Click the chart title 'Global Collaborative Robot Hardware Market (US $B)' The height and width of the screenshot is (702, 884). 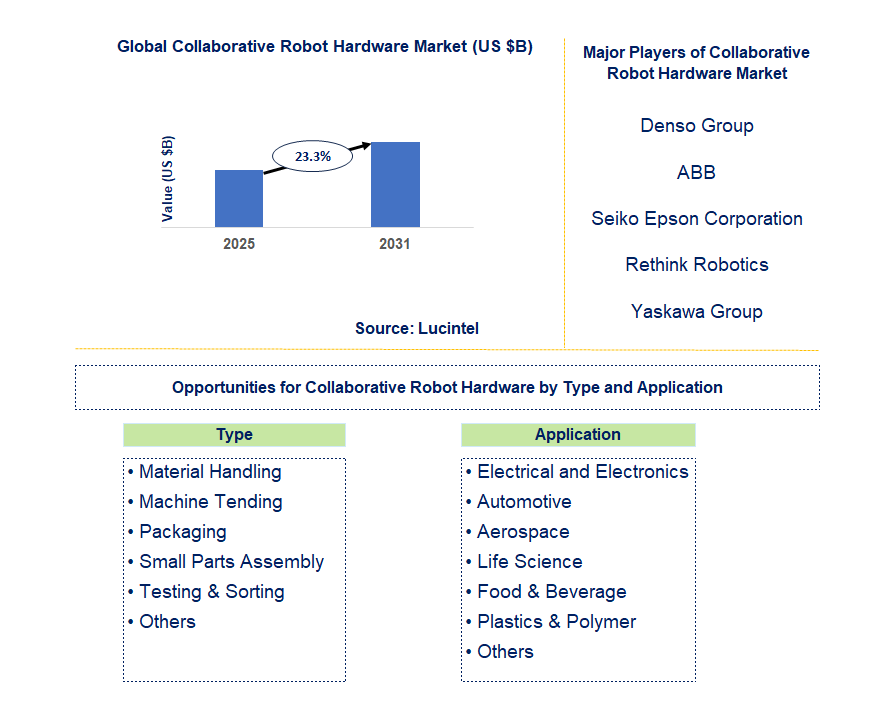(x=325, y=46)
